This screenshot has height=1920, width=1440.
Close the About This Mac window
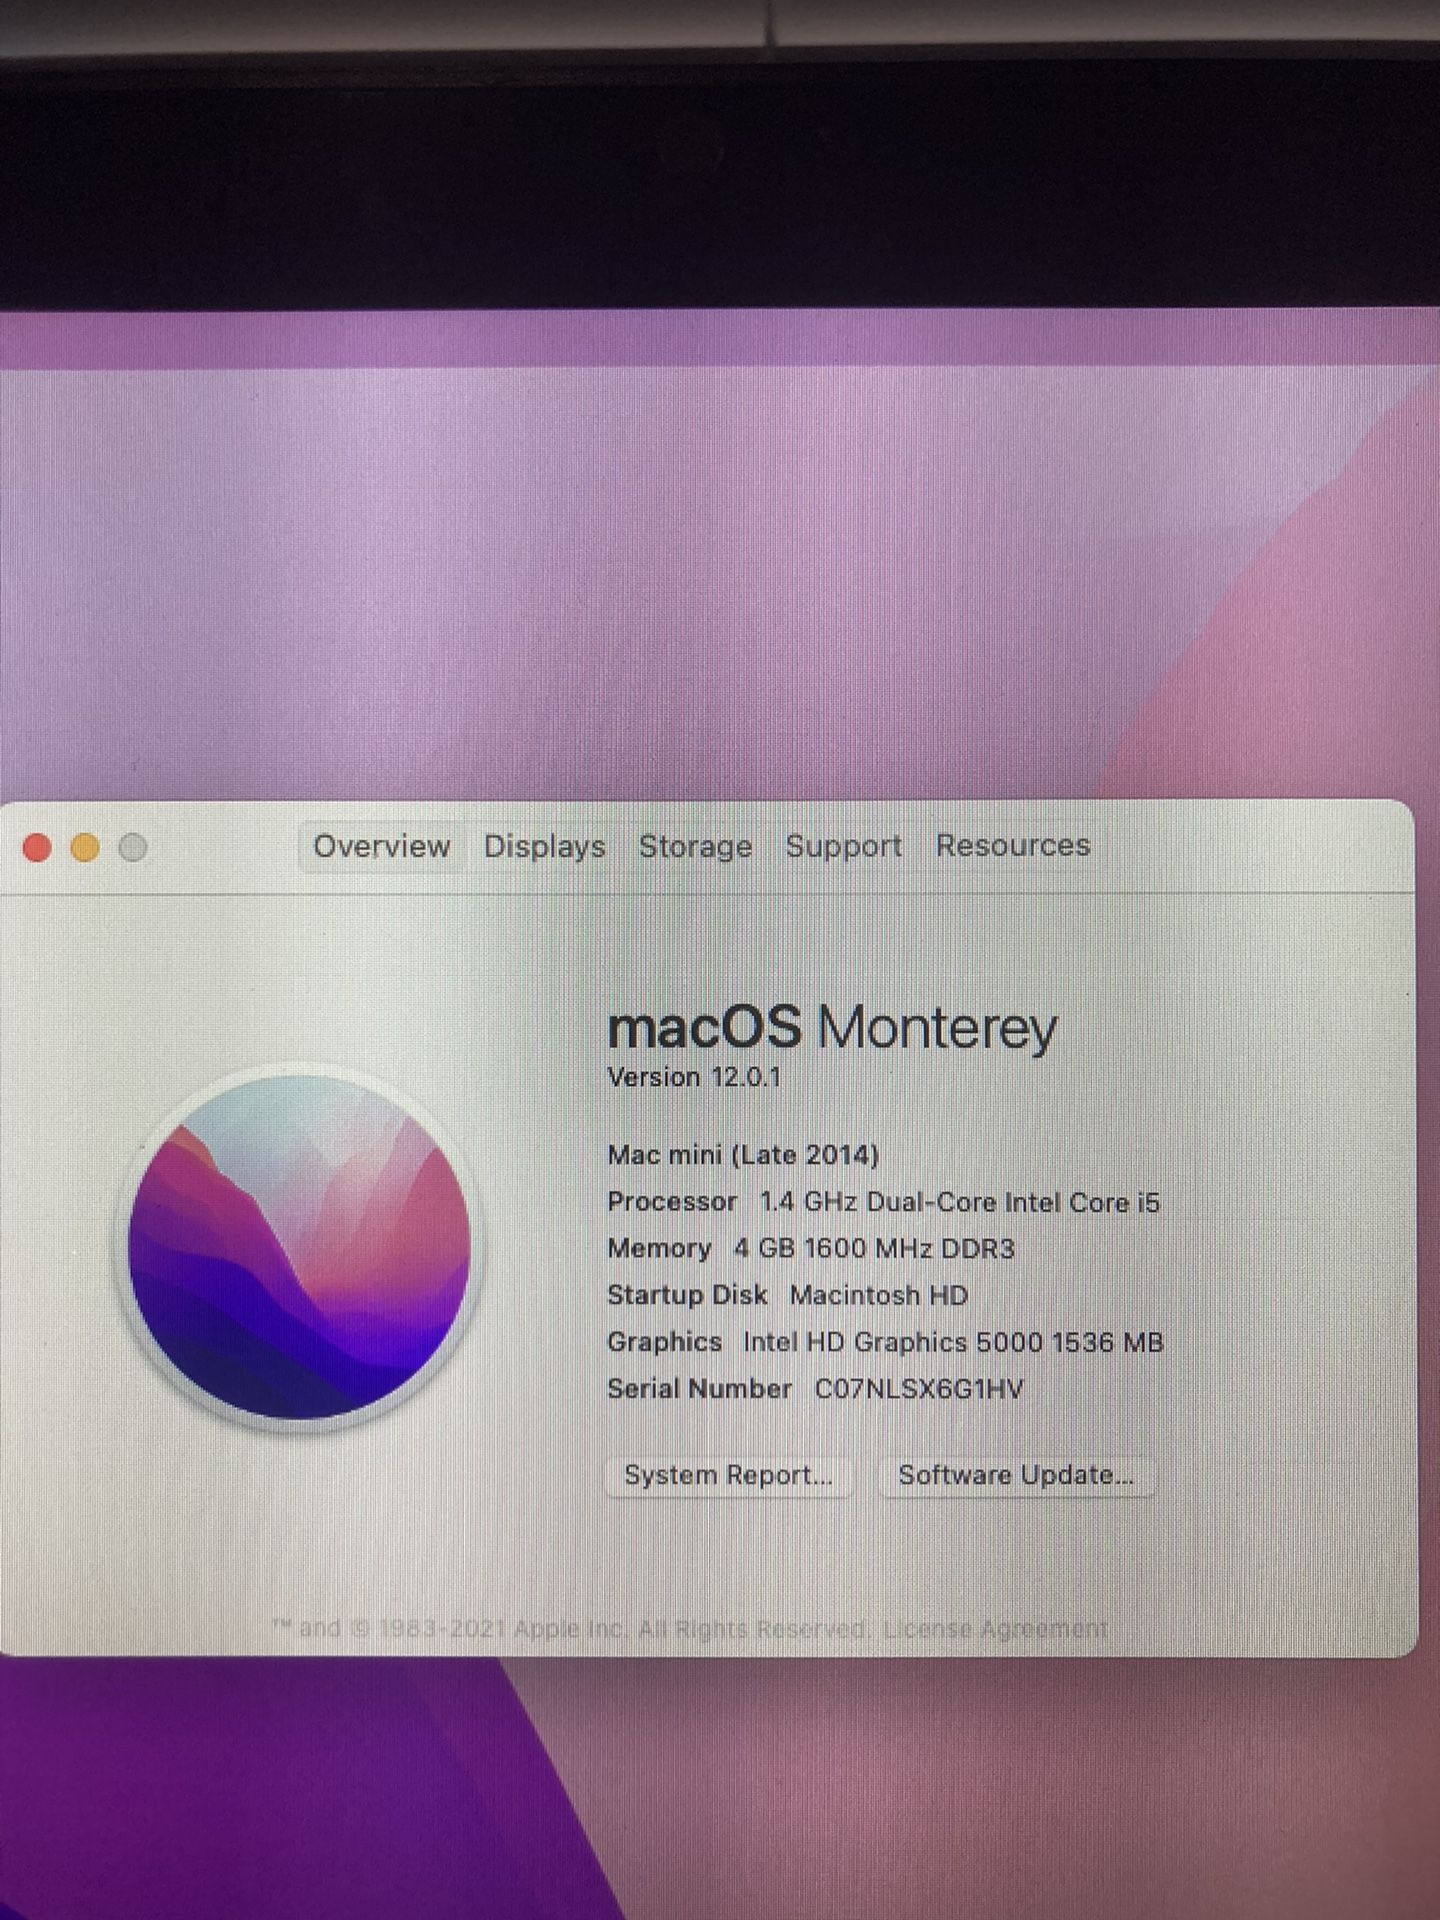click(x=37, y=848)
